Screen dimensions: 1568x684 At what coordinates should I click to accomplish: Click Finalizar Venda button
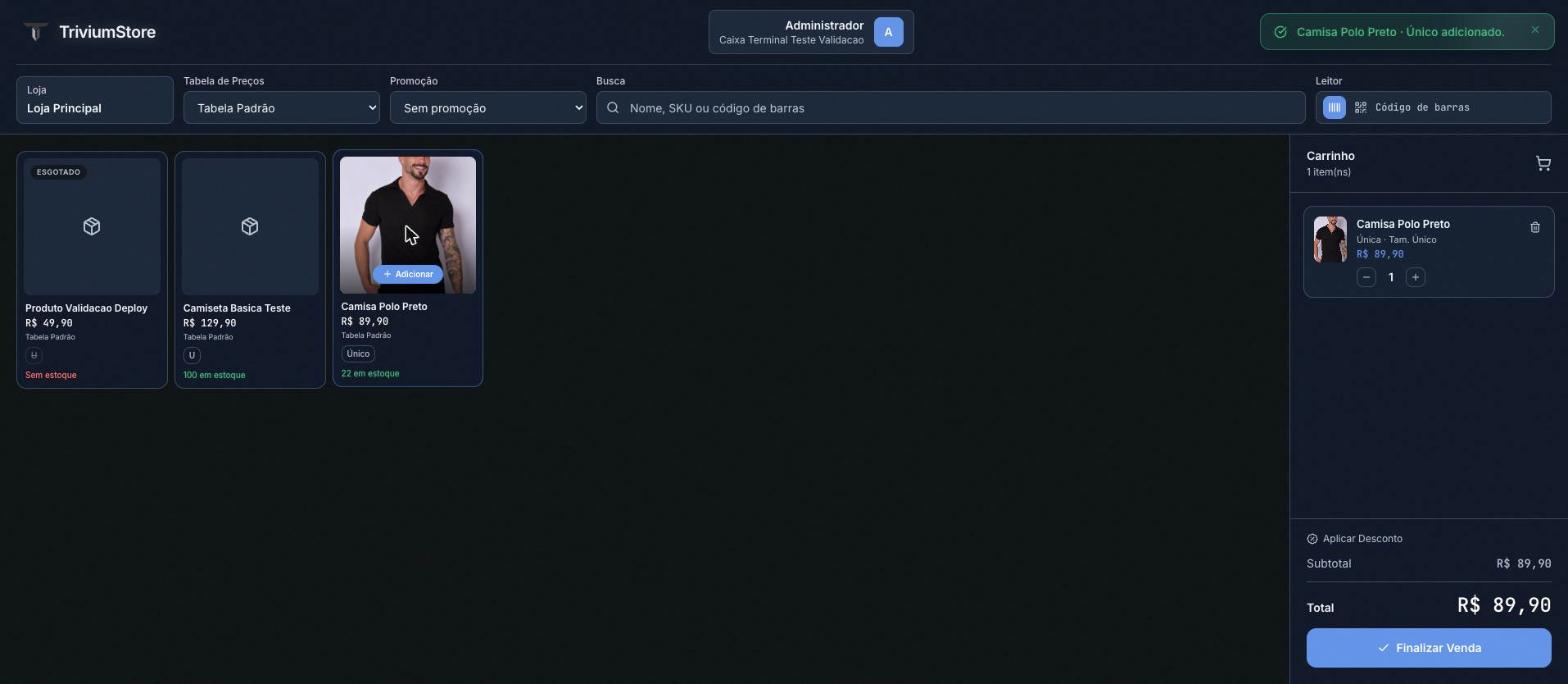click(x=1429, y=648)
